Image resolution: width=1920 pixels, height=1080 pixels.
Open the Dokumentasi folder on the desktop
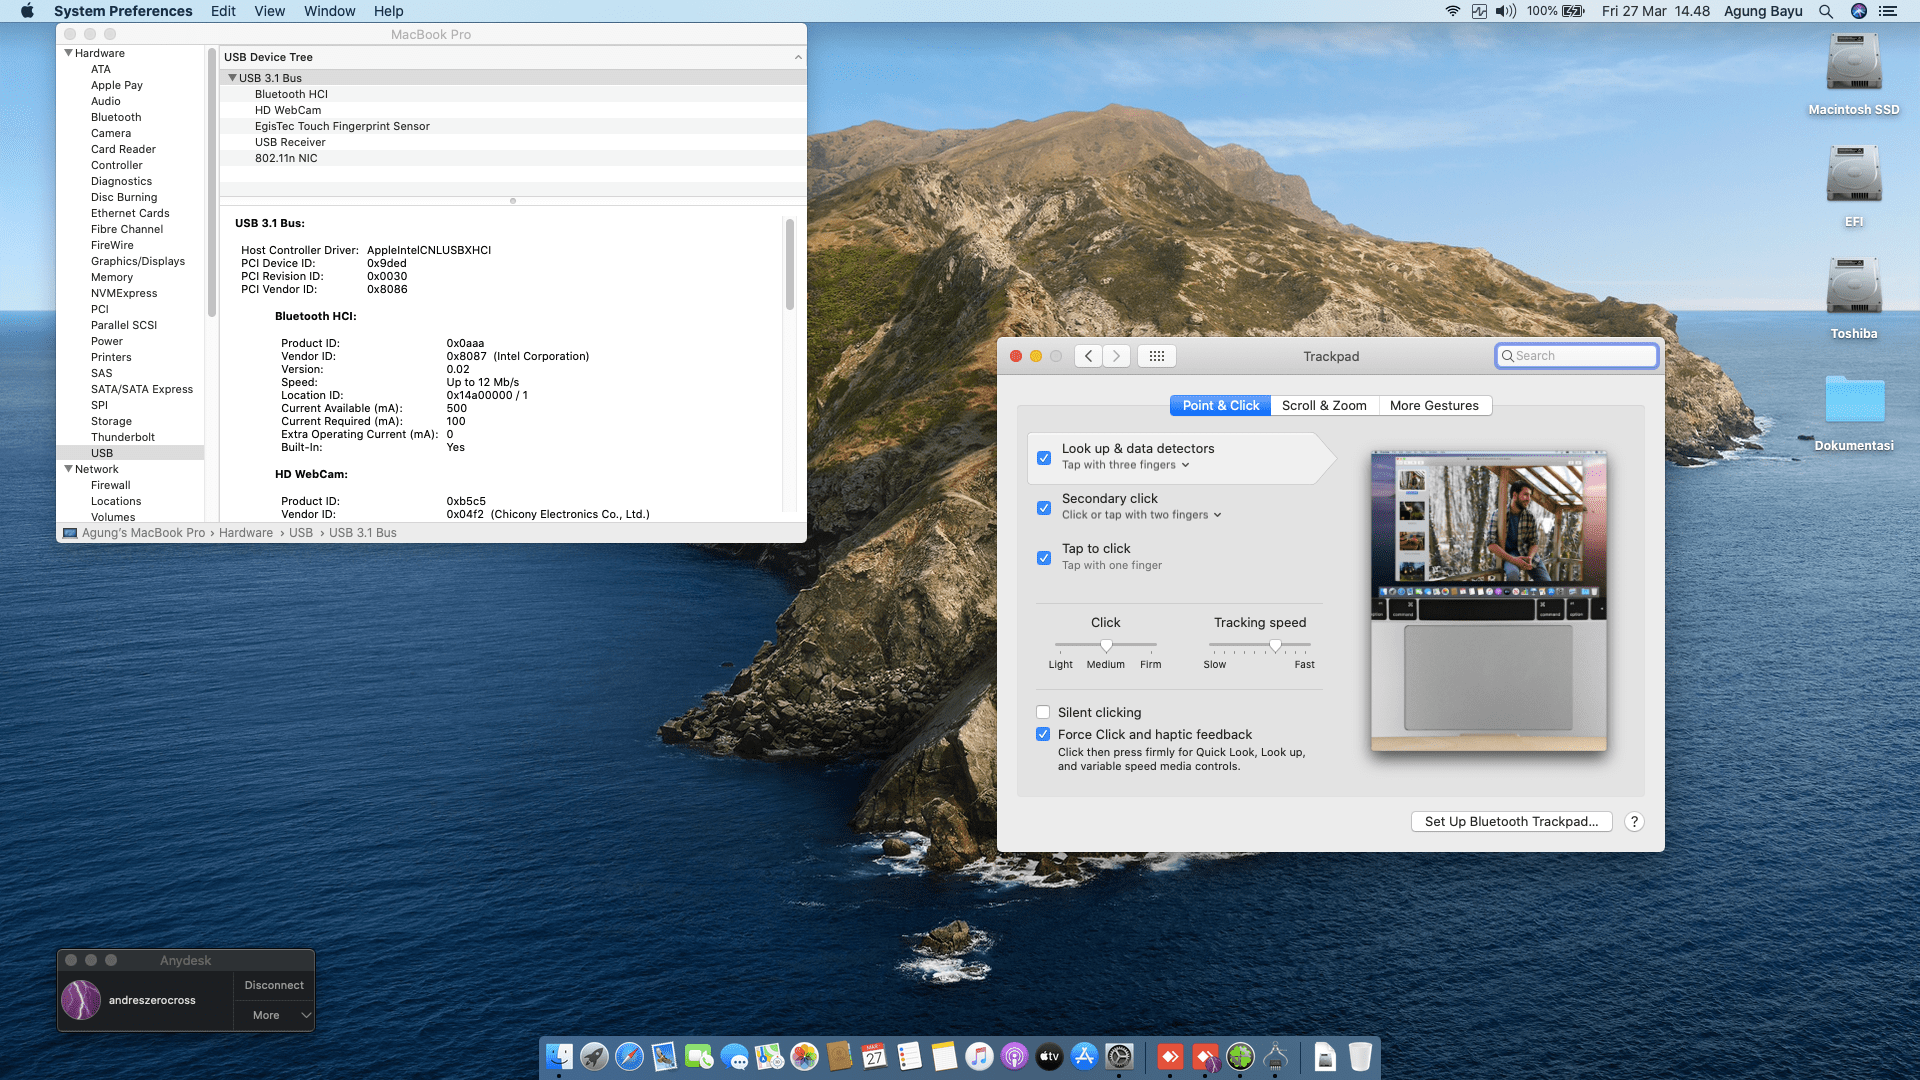click(x=1853, y=400)
